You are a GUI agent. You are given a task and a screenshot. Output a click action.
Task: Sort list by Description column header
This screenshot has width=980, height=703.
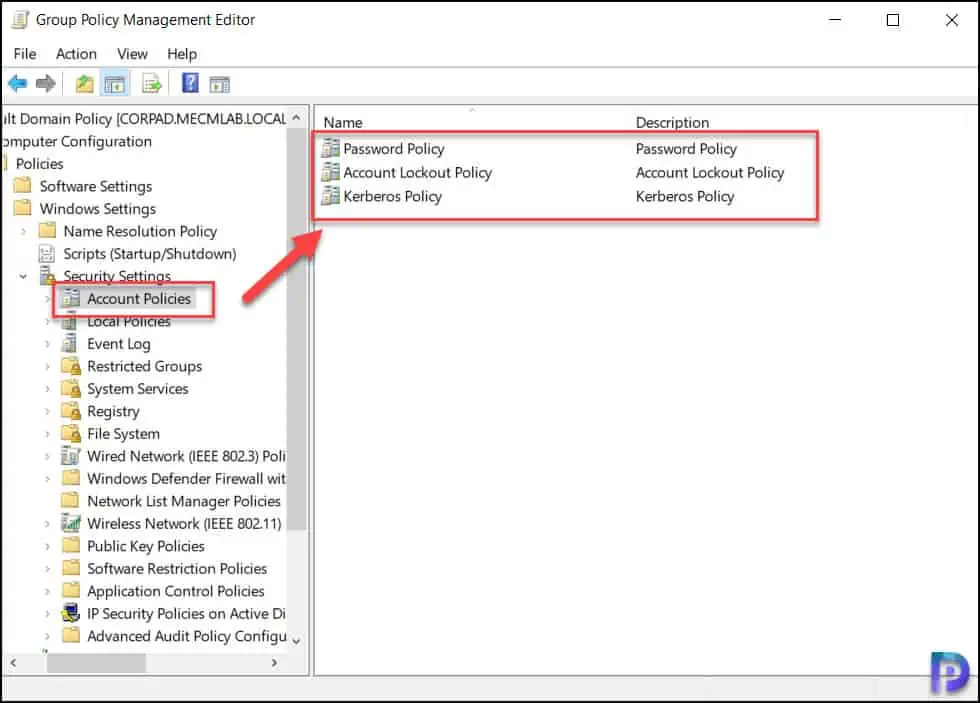tap(672, 122)
